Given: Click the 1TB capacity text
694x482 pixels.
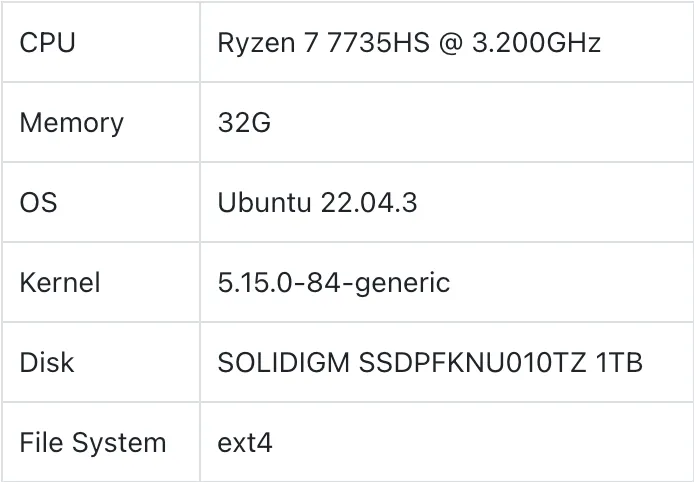Looking at the screenshot, I should click(x=619, y=363).
